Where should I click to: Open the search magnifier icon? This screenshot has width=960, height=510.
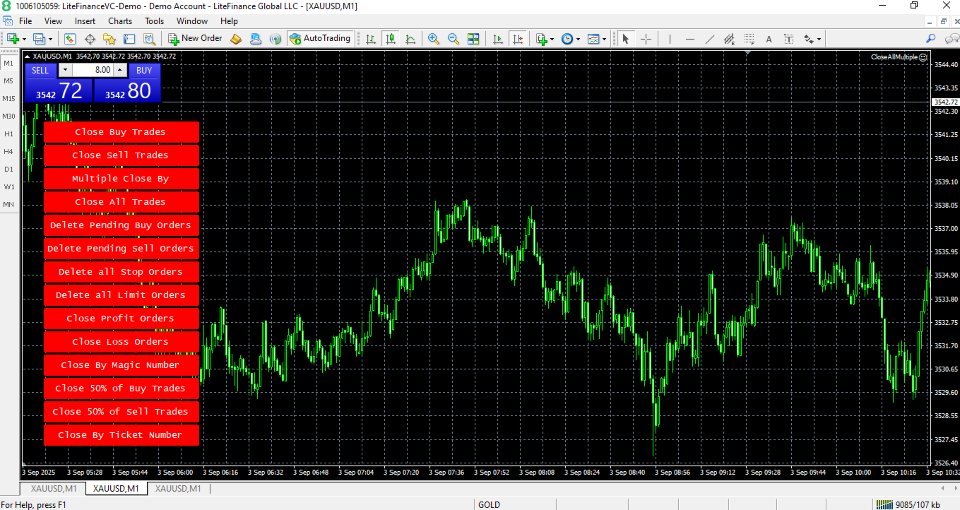931,39
